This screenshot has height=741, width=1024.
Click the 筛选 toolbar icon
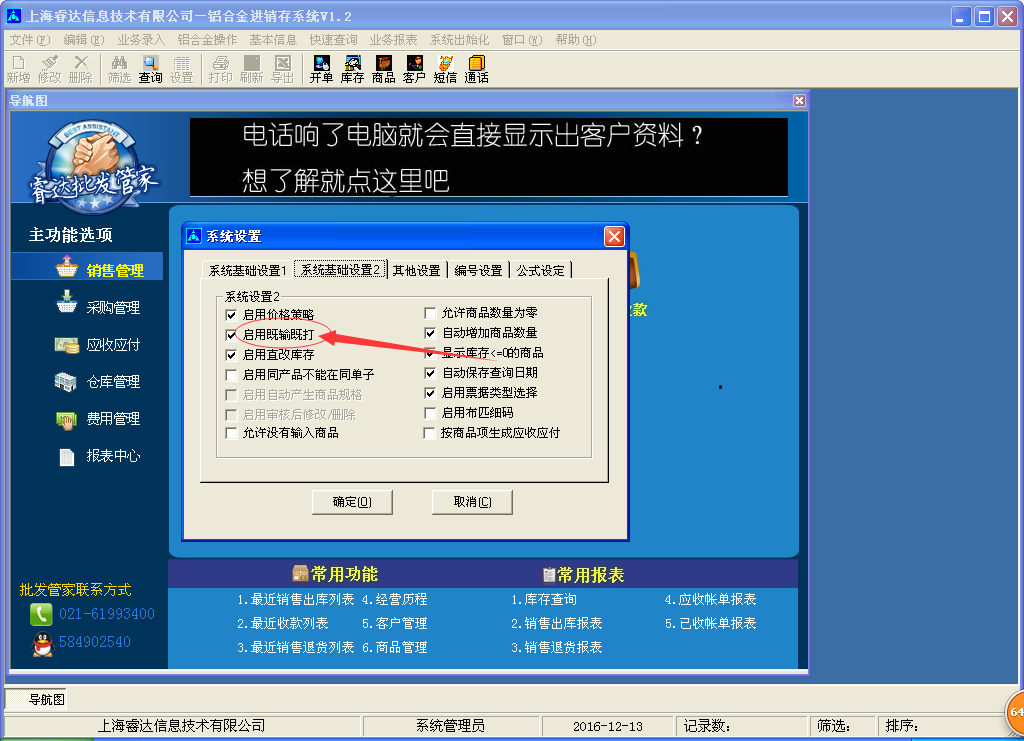(120, 69)
